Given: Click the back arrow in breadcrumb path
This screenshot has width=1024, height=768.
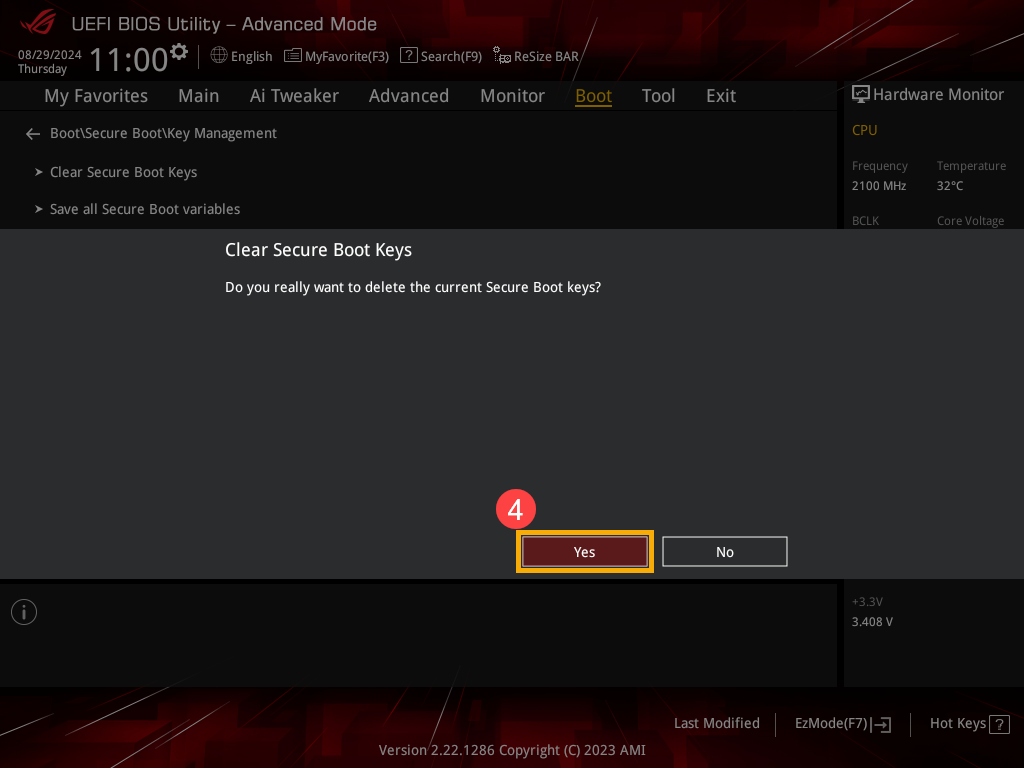Looking at the screenshot, I should [x=33, y=134].
